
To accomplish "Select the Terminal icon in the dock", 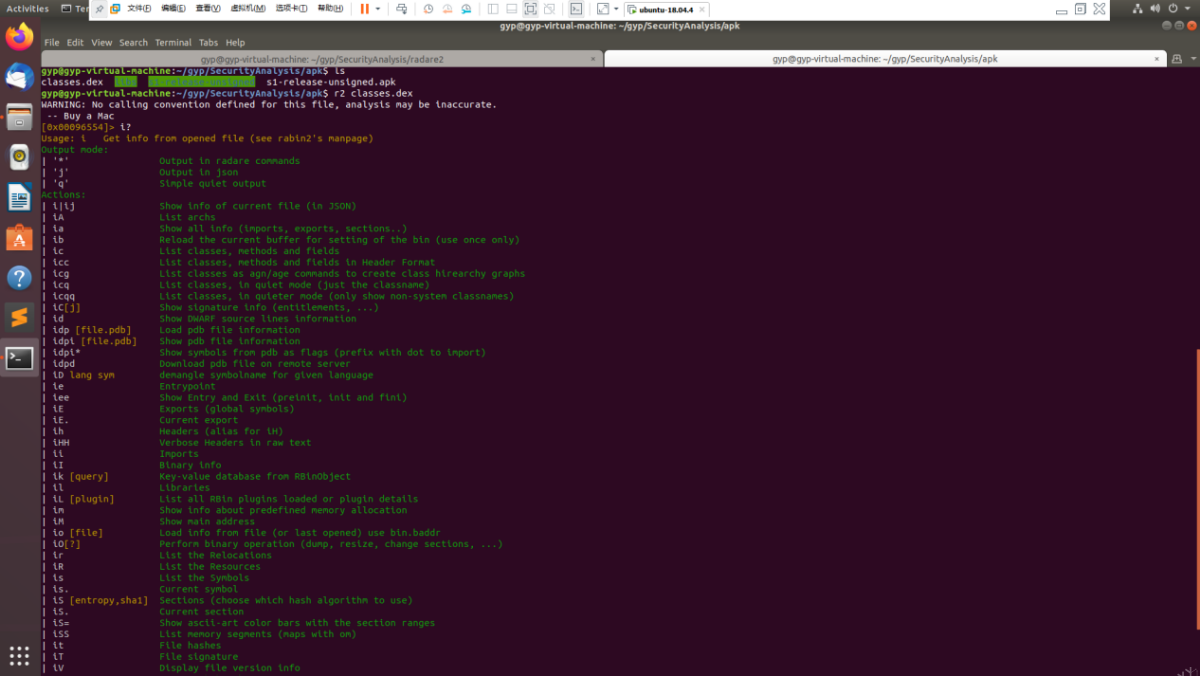I will point(19,357).
